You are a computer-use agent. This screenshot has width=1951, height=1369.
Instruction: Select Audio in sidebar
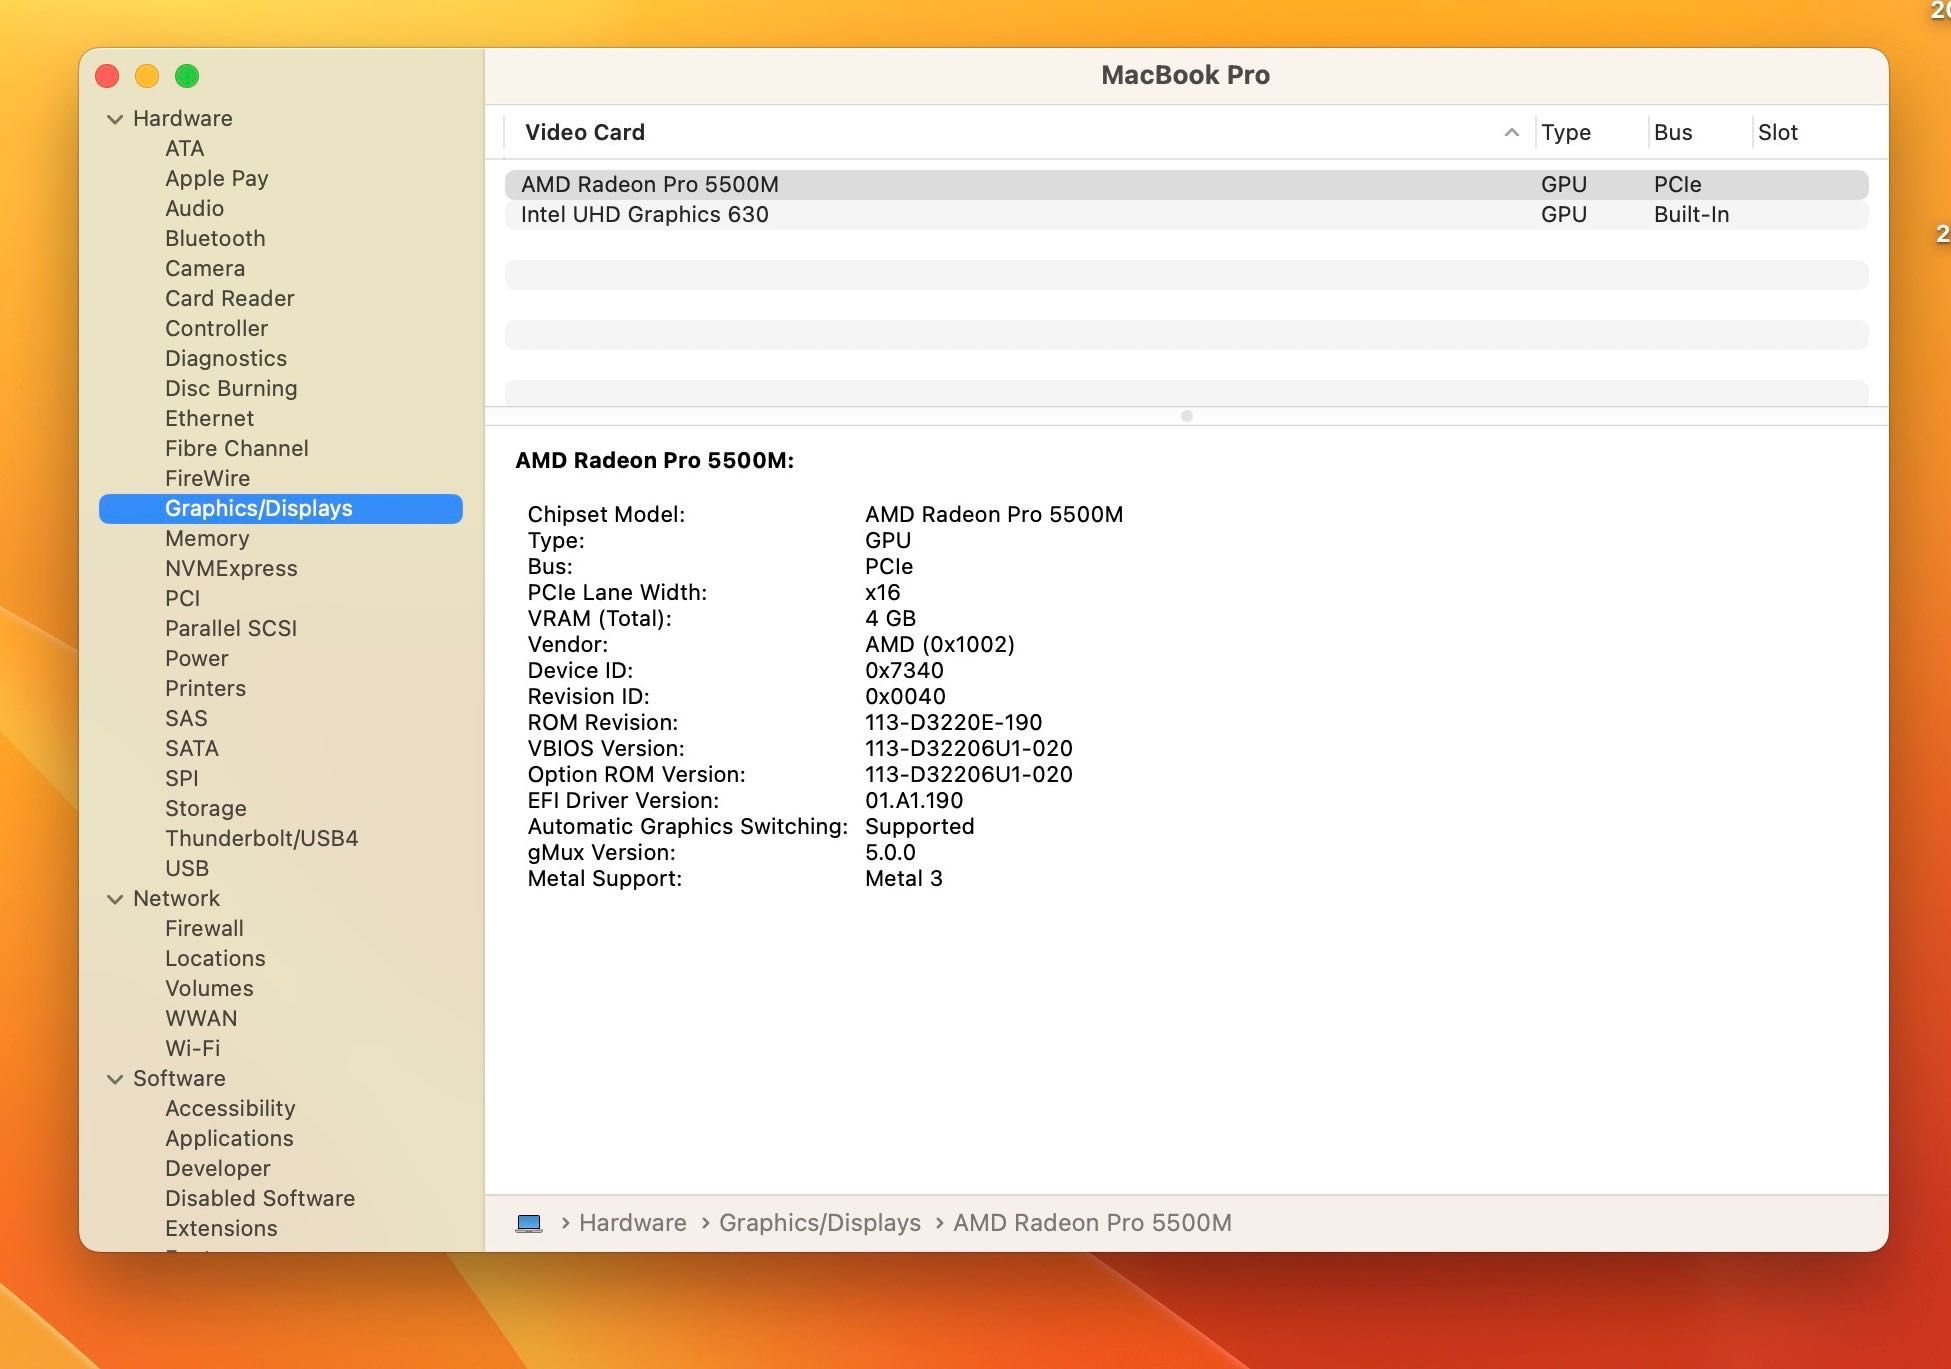point(194,208)
